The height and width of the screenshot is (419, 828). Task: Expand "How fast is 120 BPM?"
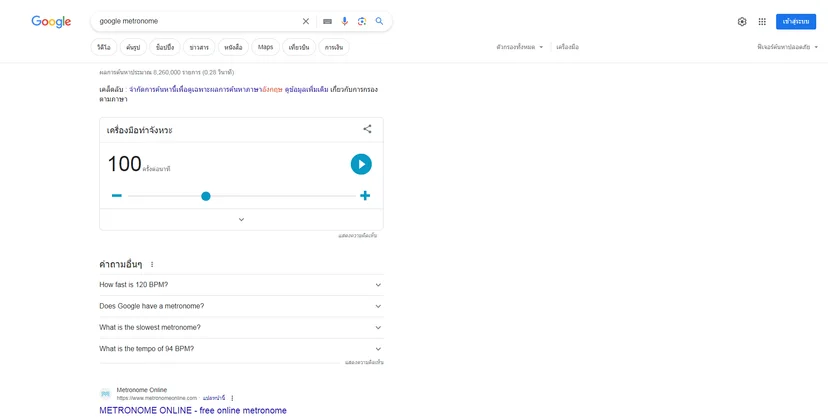241,285
